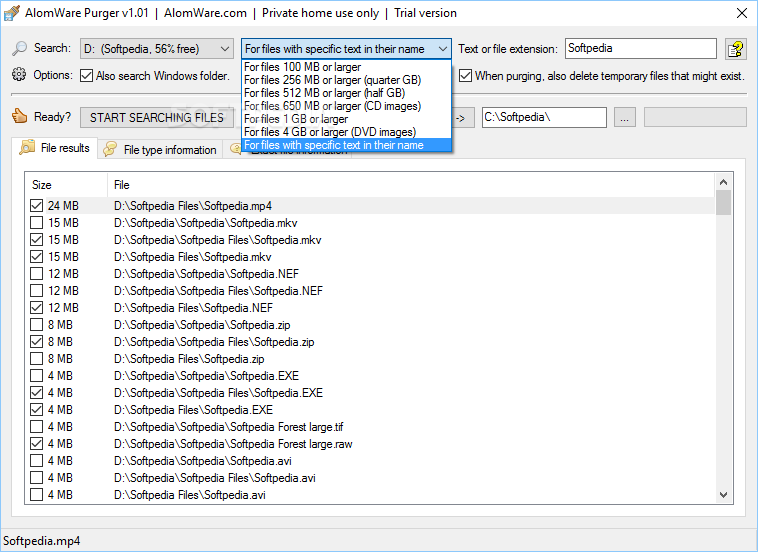Check D:\Softpedia\Softpedia\Softpedia.zip checkbox
This screenshot has height=552, width=758.
point(36,324)
